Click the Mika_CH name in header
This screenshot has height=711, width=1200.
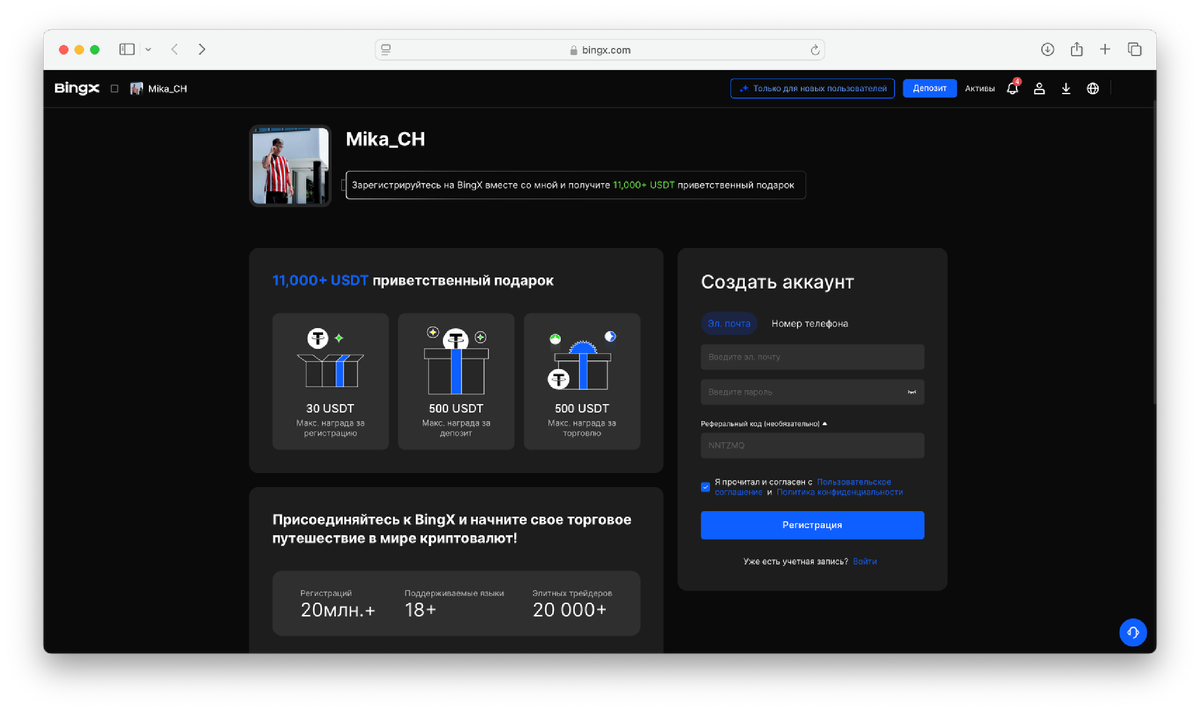pyautogui.click(x=167, y=89)
